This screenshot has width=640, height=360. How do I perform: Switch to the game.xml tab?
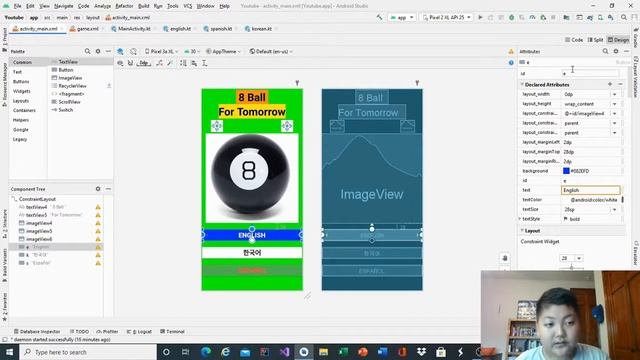84,29
